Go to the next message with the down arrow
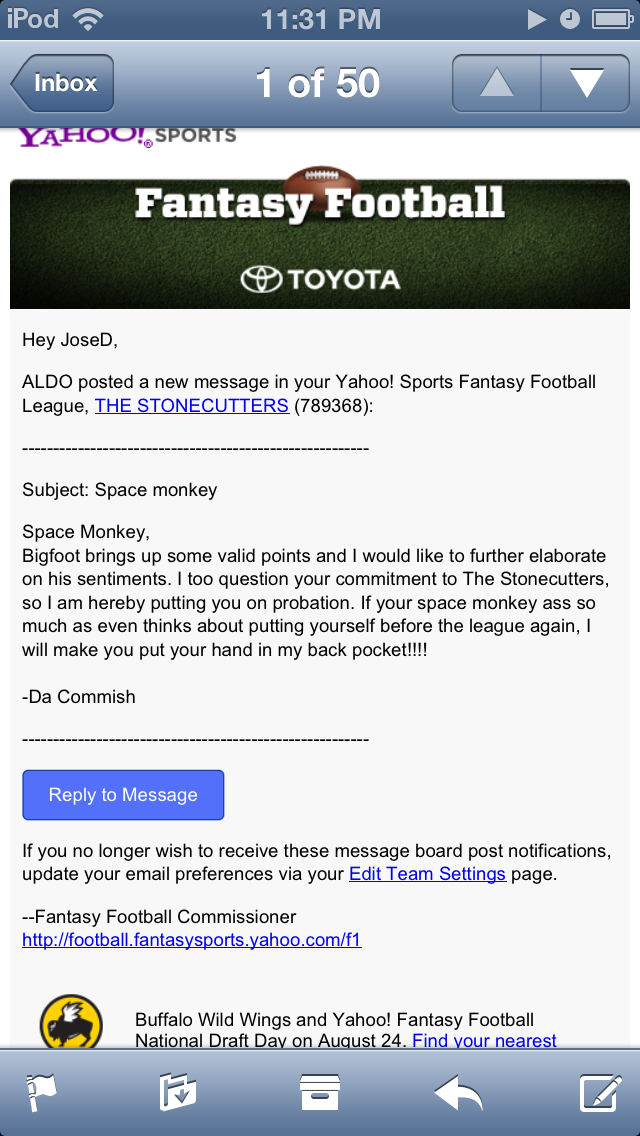This screenshot has width=640, height=1136. (586, 83)
